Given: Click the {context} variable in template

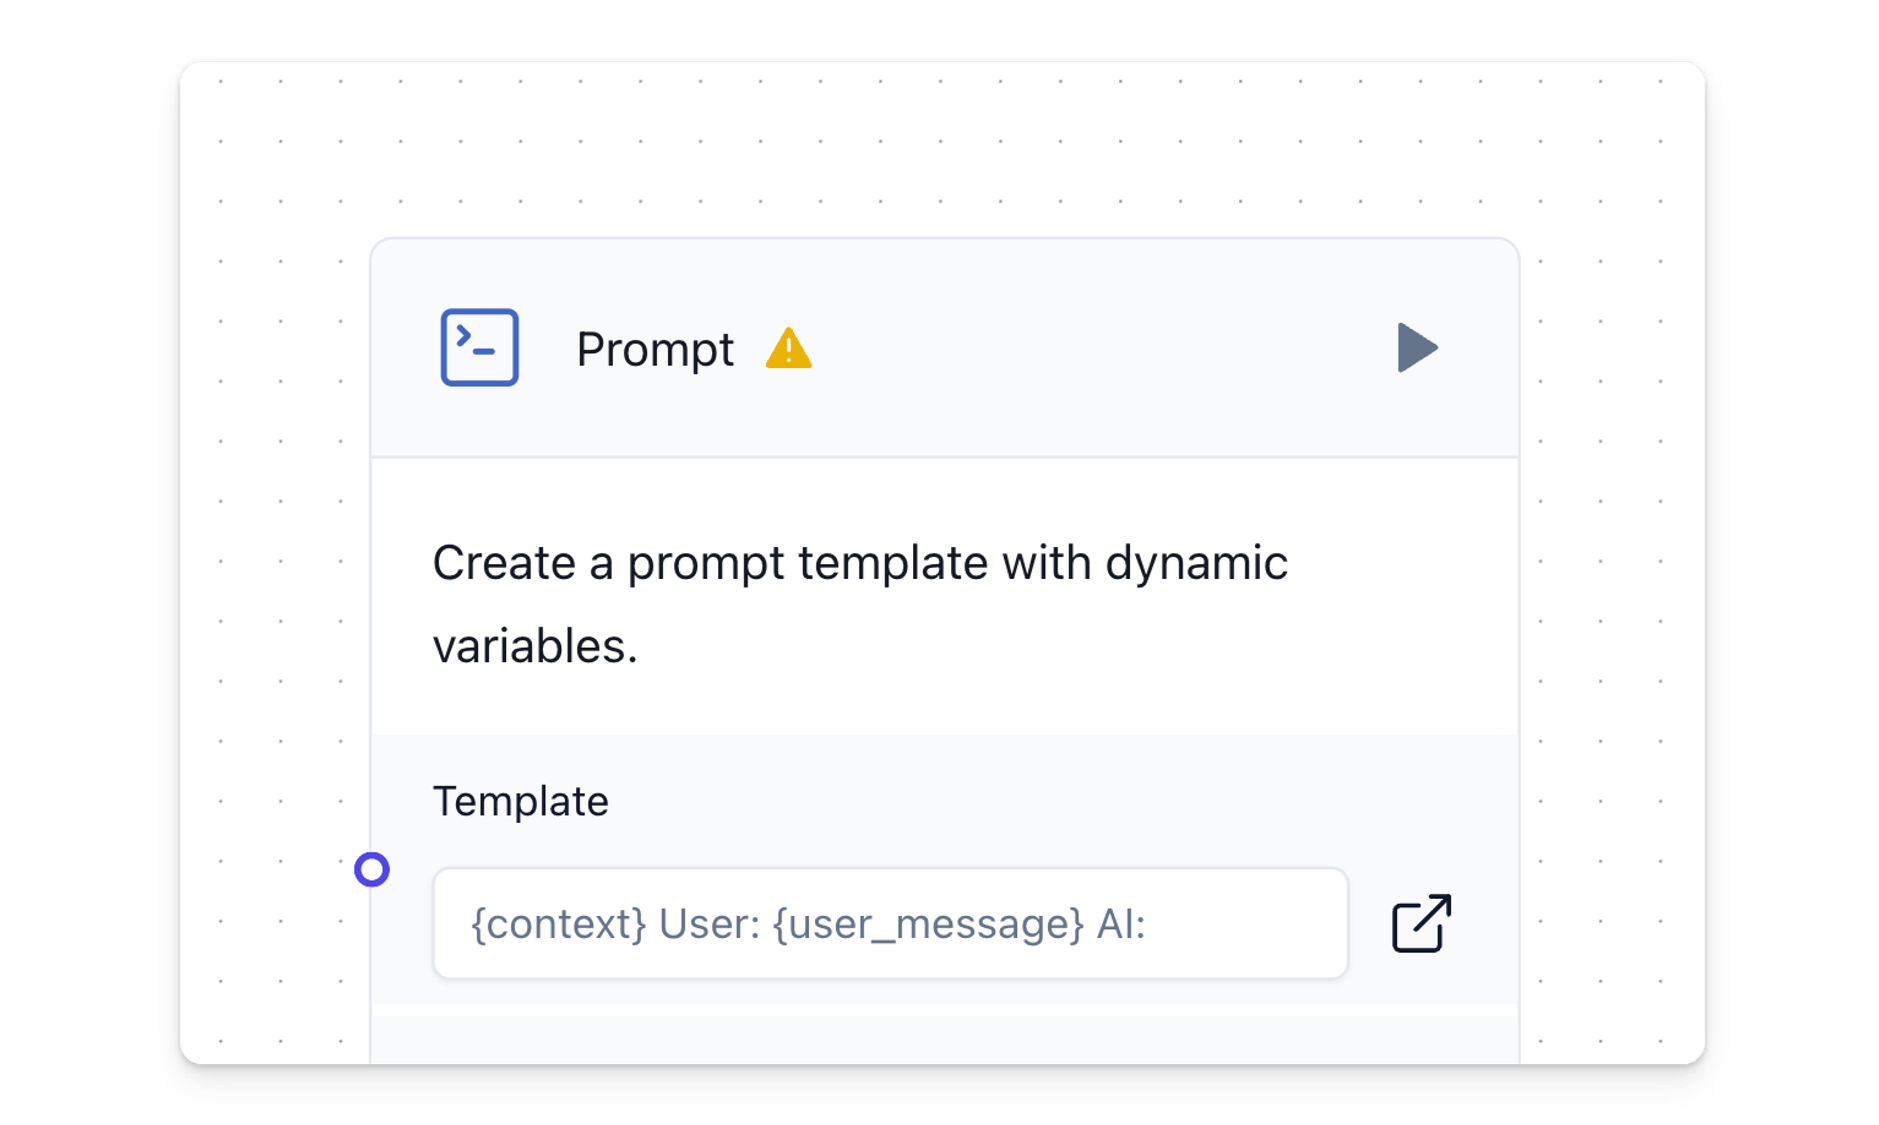Looking at the screenshot, I should pyautogui.click(x=558, y=924).
